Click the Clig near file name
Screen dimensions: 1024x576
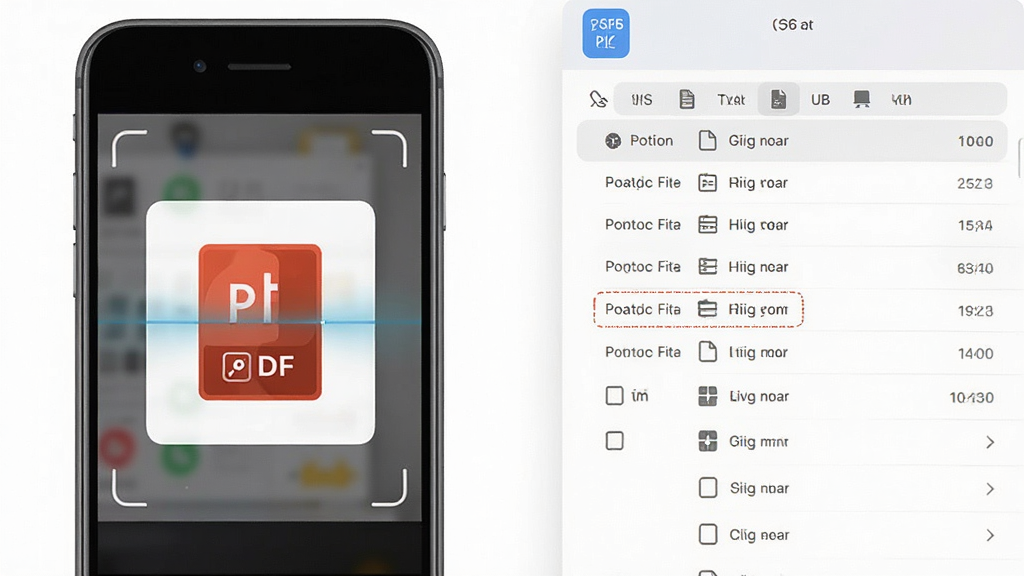coord(760,536)
